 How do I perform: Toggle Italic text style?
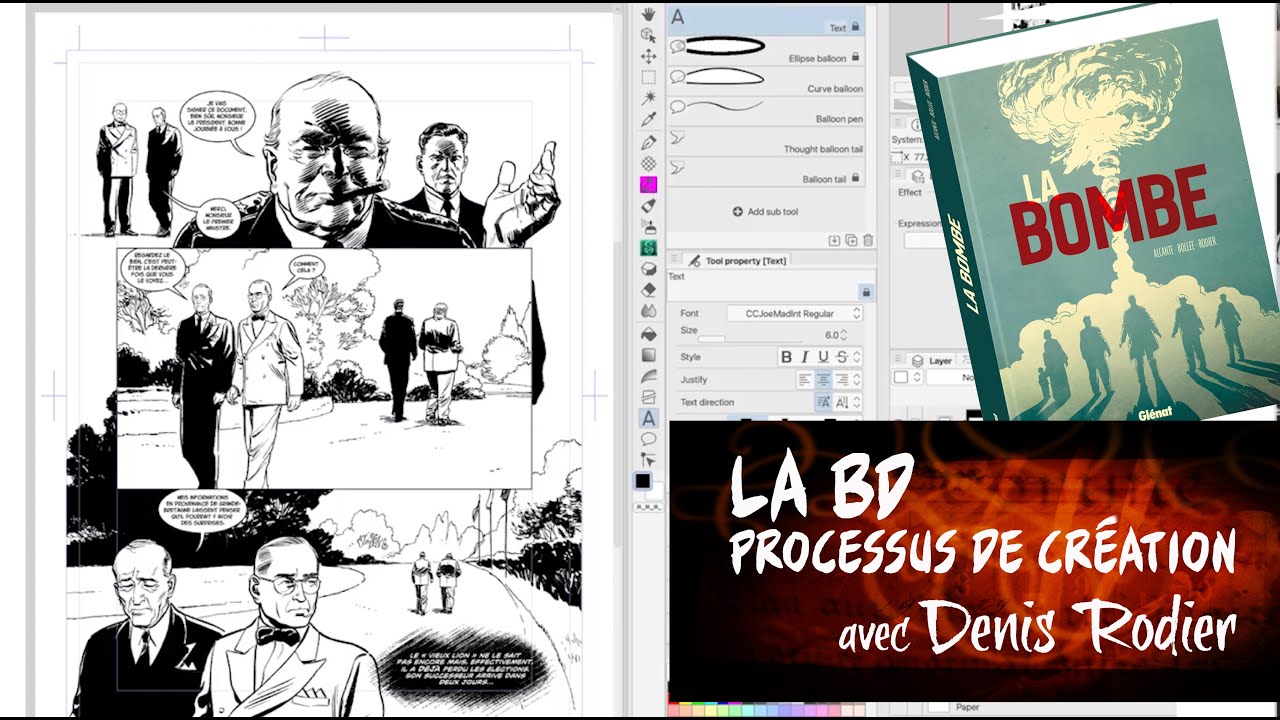pos(805,357)
